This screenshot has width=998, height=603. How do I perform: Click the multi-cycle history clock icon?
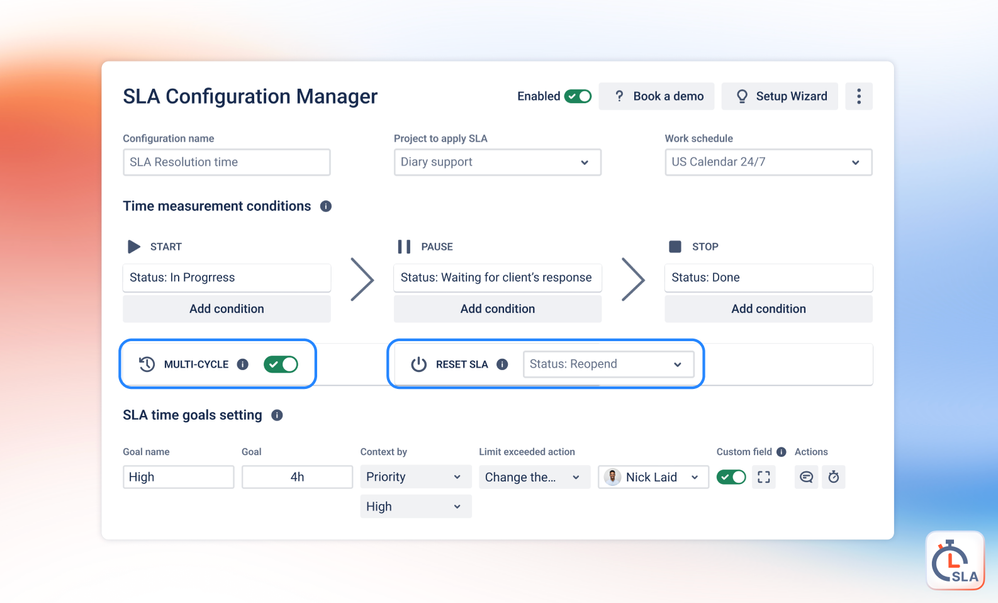point(147,364)
